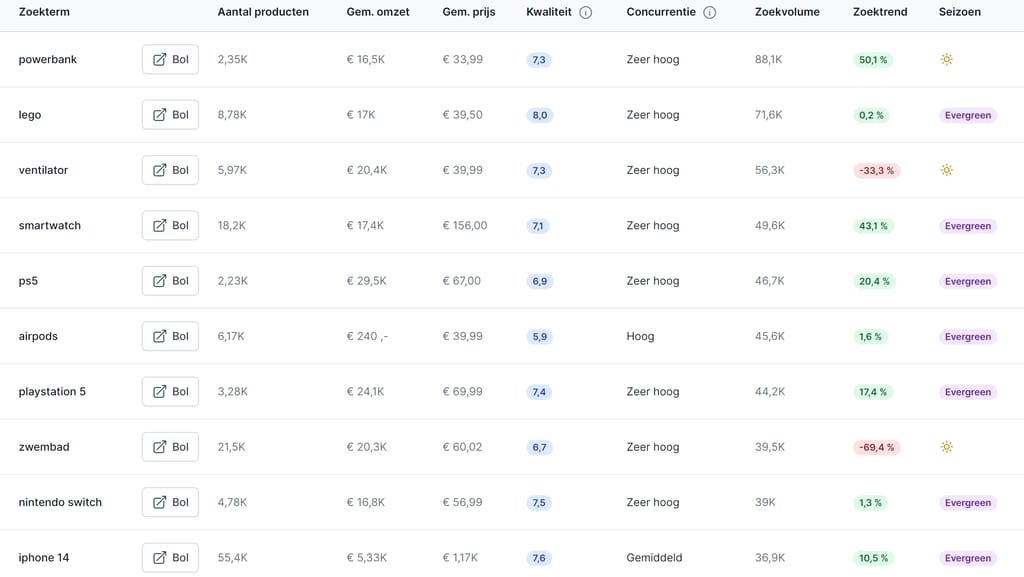This screenshot has width=1024, height=577.
Task: Open lego in Bol
Action: [170, 115]
